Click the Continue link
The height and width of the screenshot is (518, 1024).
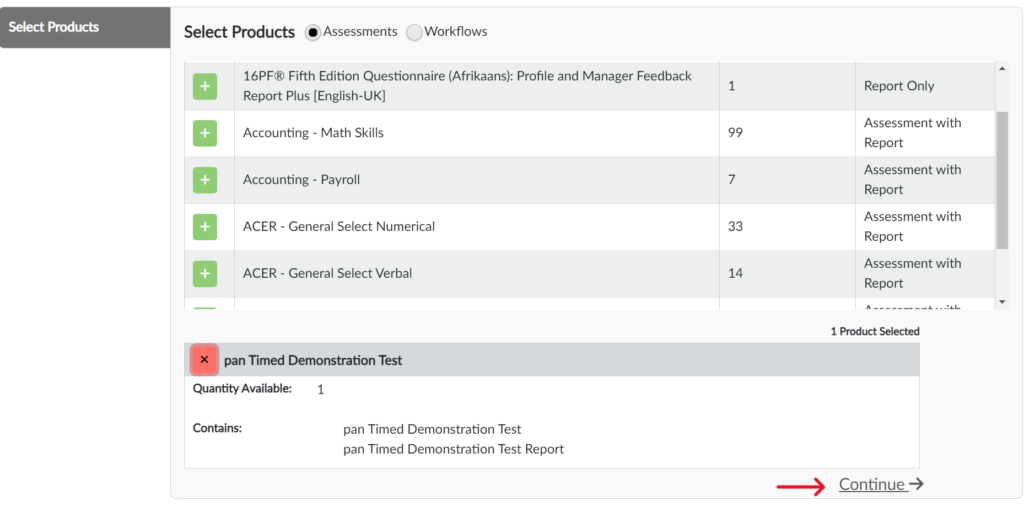pos(871,485)
